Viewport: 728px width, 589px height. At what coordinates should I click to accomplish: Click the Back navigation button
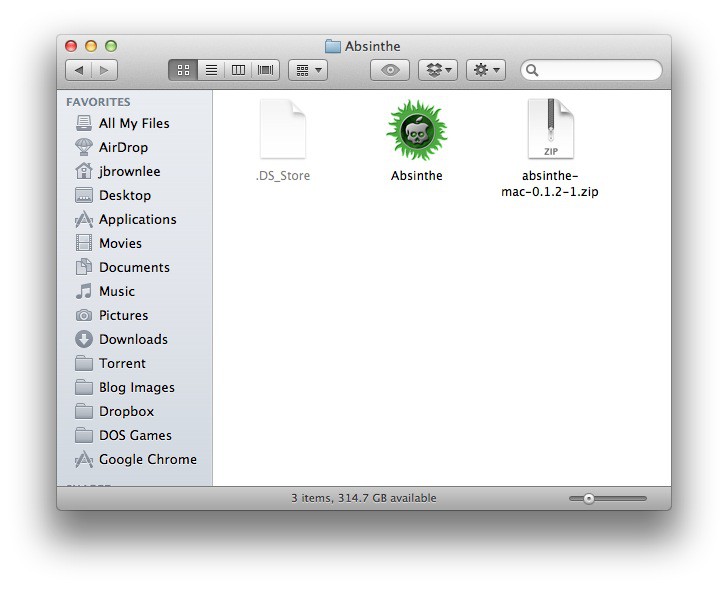click(x=79, y=70)
